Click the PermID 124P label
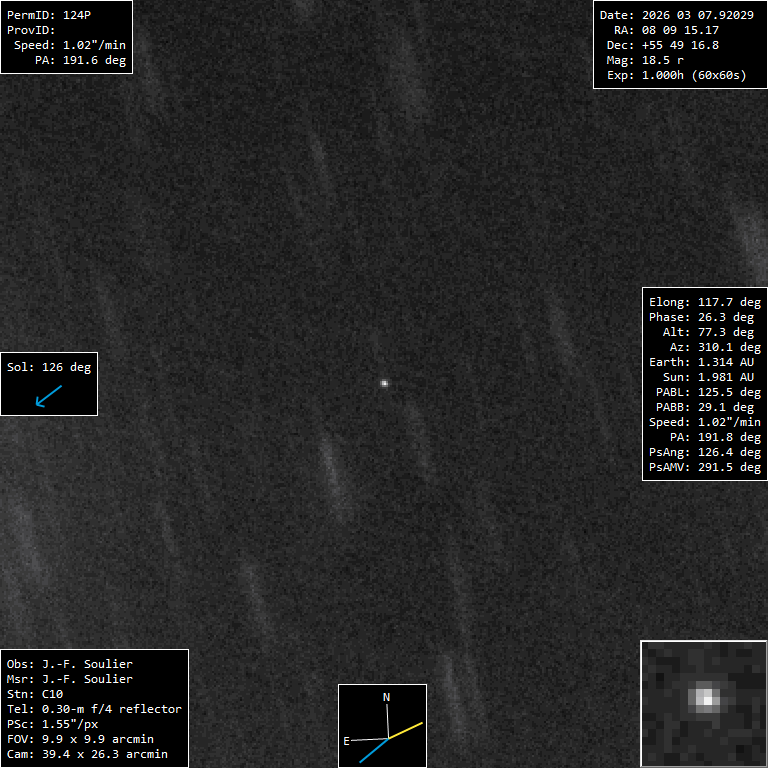The height and width of the screenshot is (768, 768). click(51, 15)
